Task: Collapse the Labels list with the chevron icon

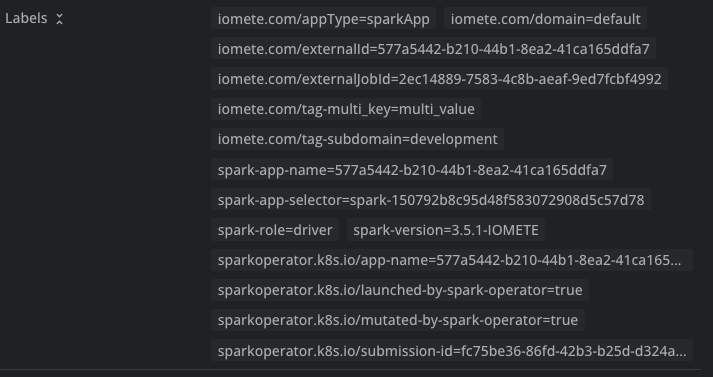Action: click(59, 19)
